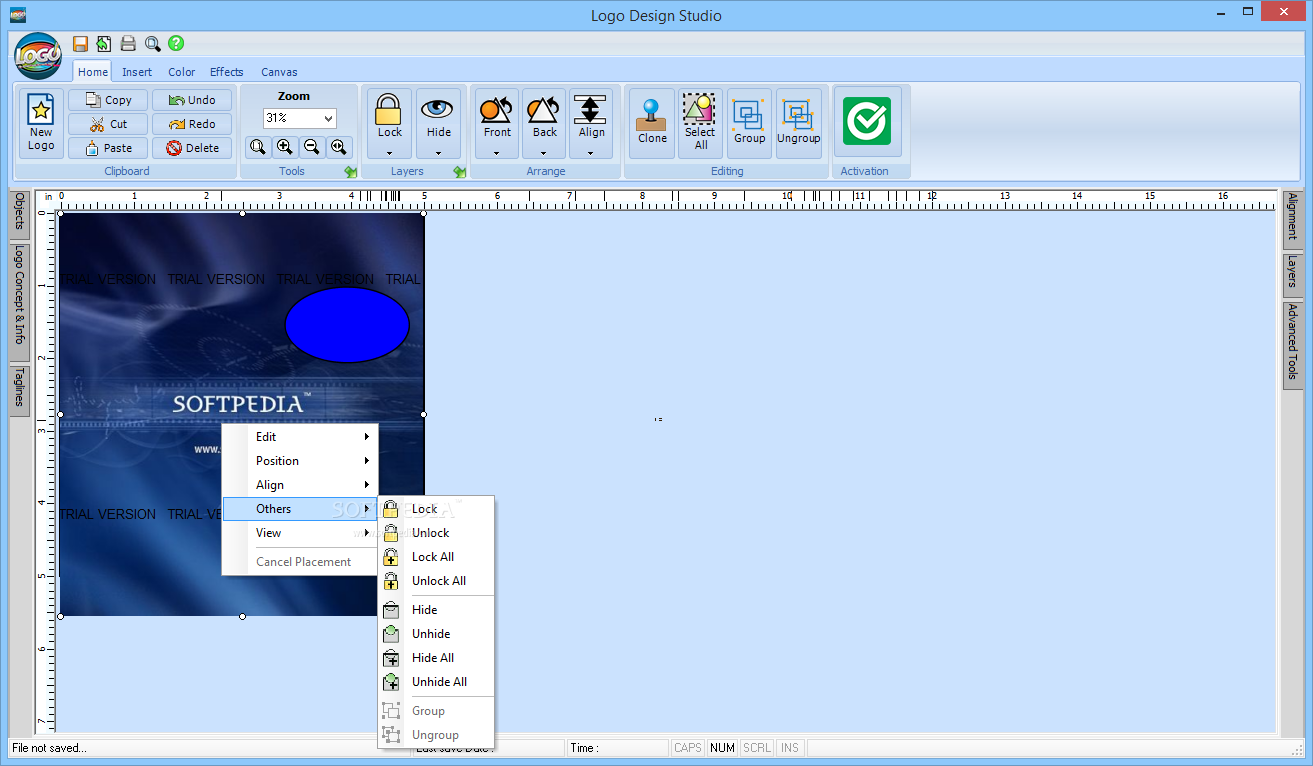Switch to the Canvas ribbon tab
The image size is (1313, 766).
[x=279, y=72]
